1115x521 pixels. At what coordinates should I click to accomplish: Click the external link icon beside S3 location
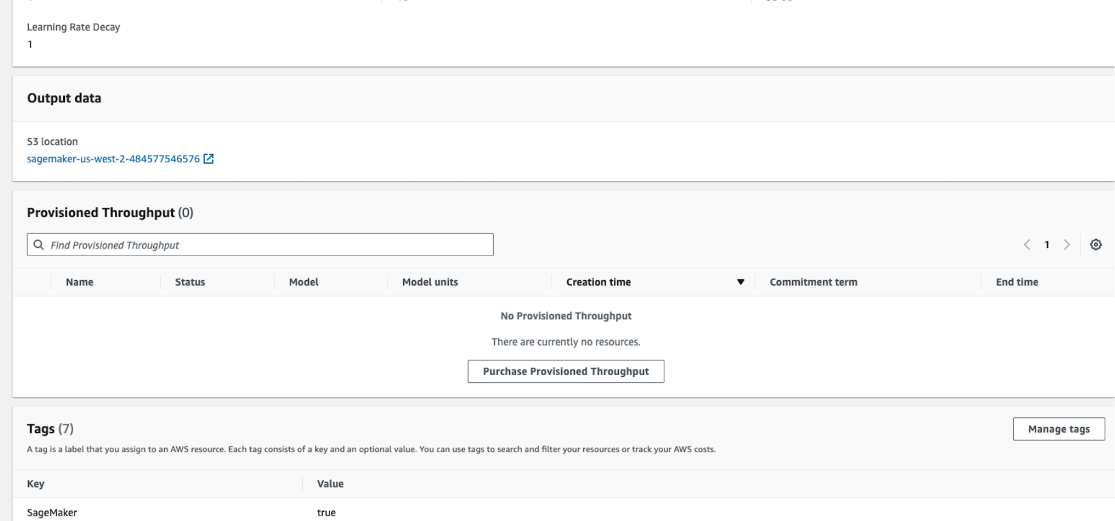click(209, 158)
